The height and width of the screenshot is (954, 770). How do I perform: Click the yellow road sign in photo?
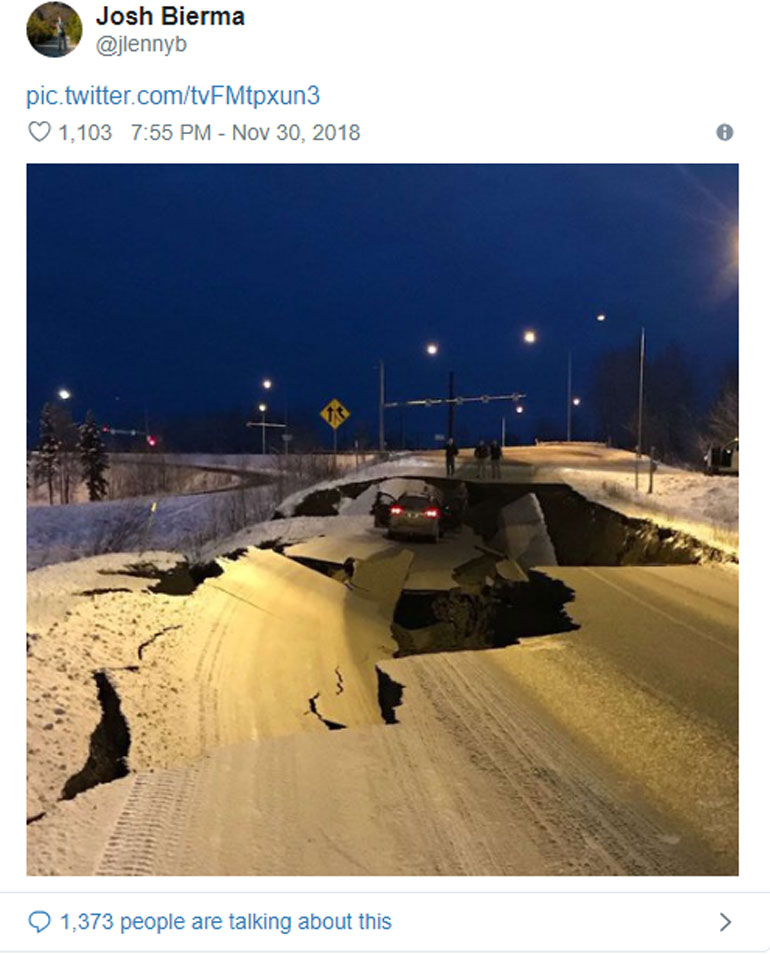click(335, 414)
